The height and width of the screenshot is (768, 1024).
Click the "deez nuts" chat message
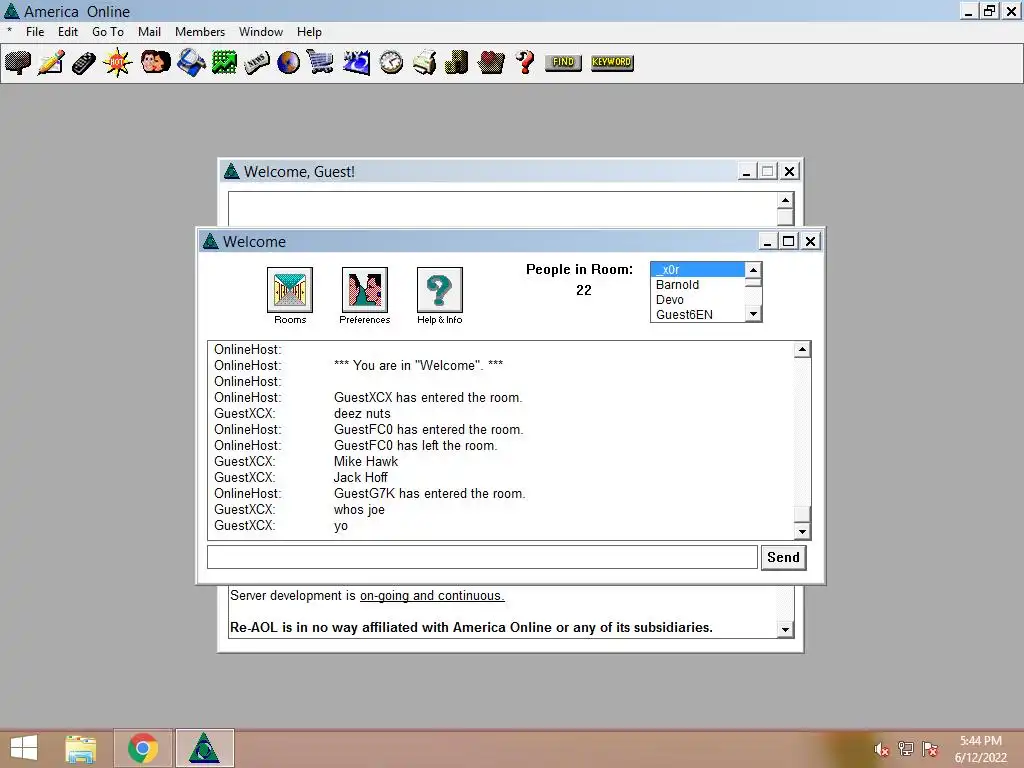362,413
